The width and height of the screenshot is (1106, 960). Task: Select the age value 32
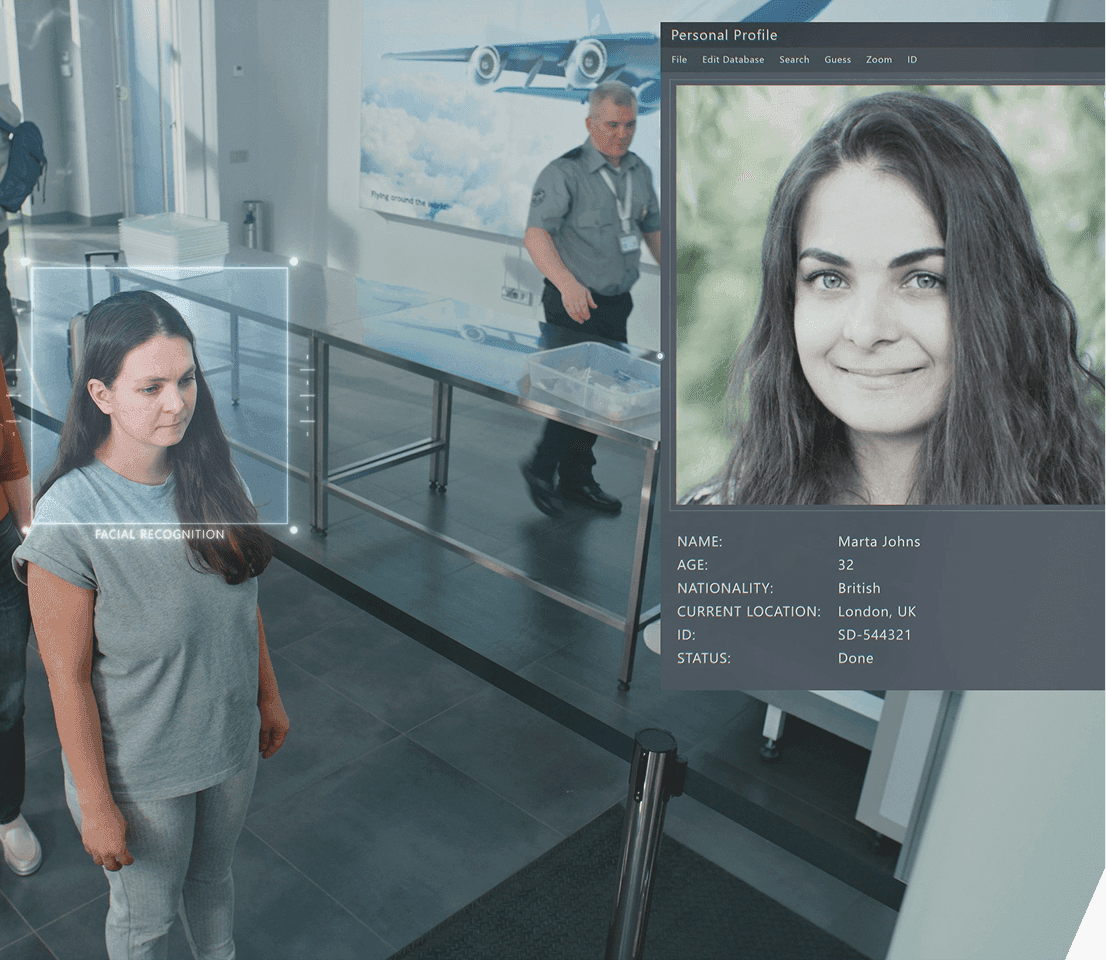tap(846, 565)
